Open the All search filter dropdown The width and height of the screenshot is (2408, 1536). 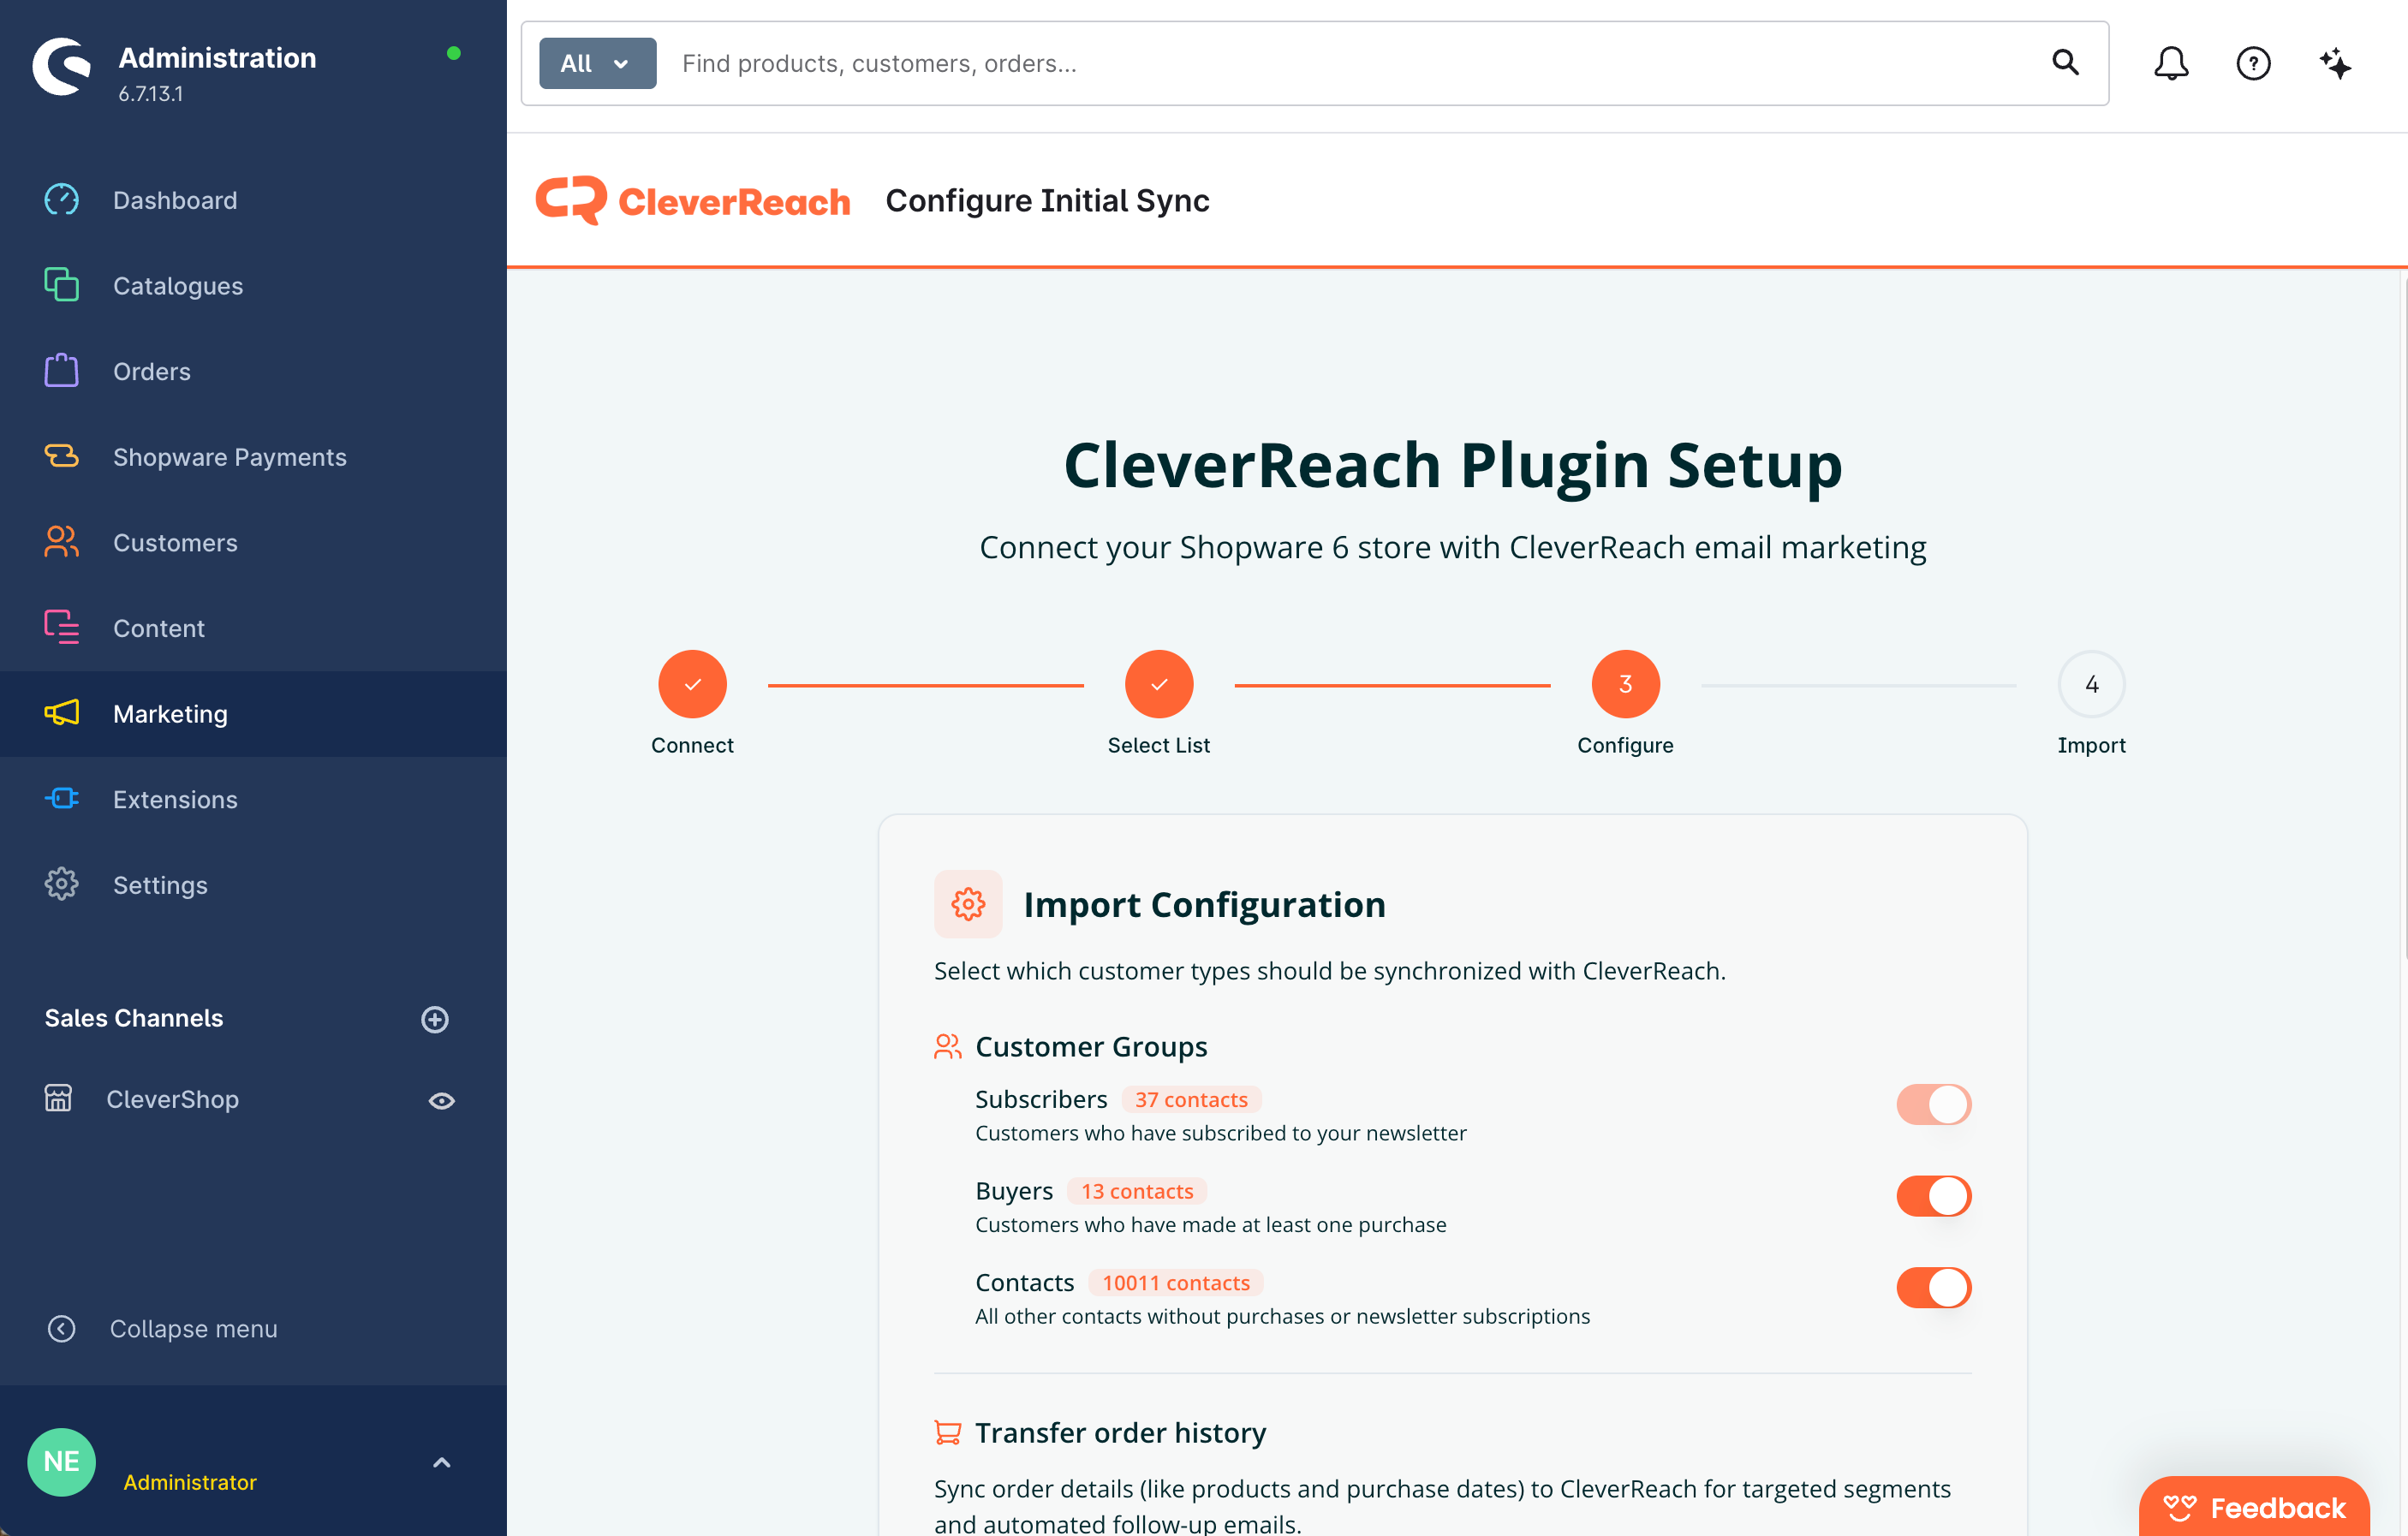597,63
